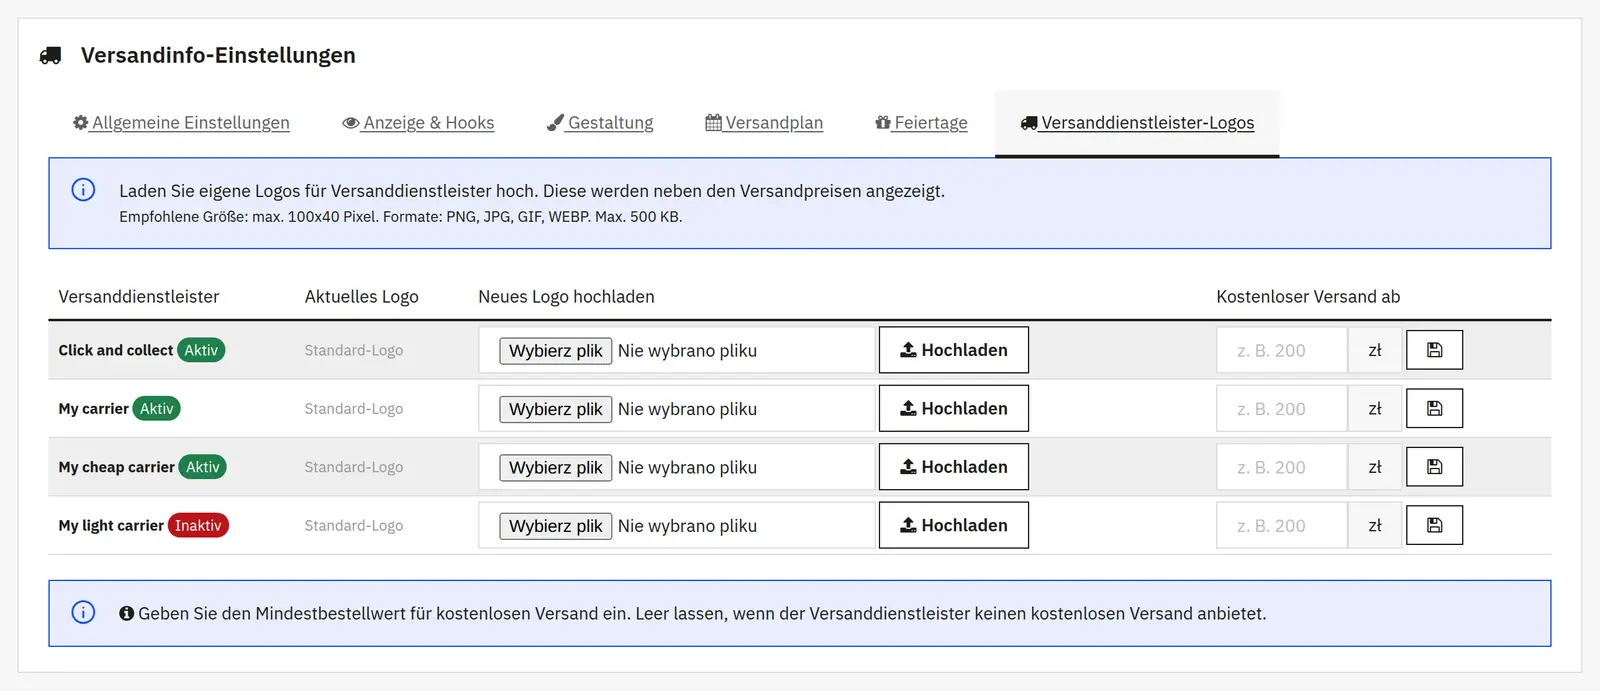
Task: Click Hochladen for Click and collect
Action: coord(954,350)
